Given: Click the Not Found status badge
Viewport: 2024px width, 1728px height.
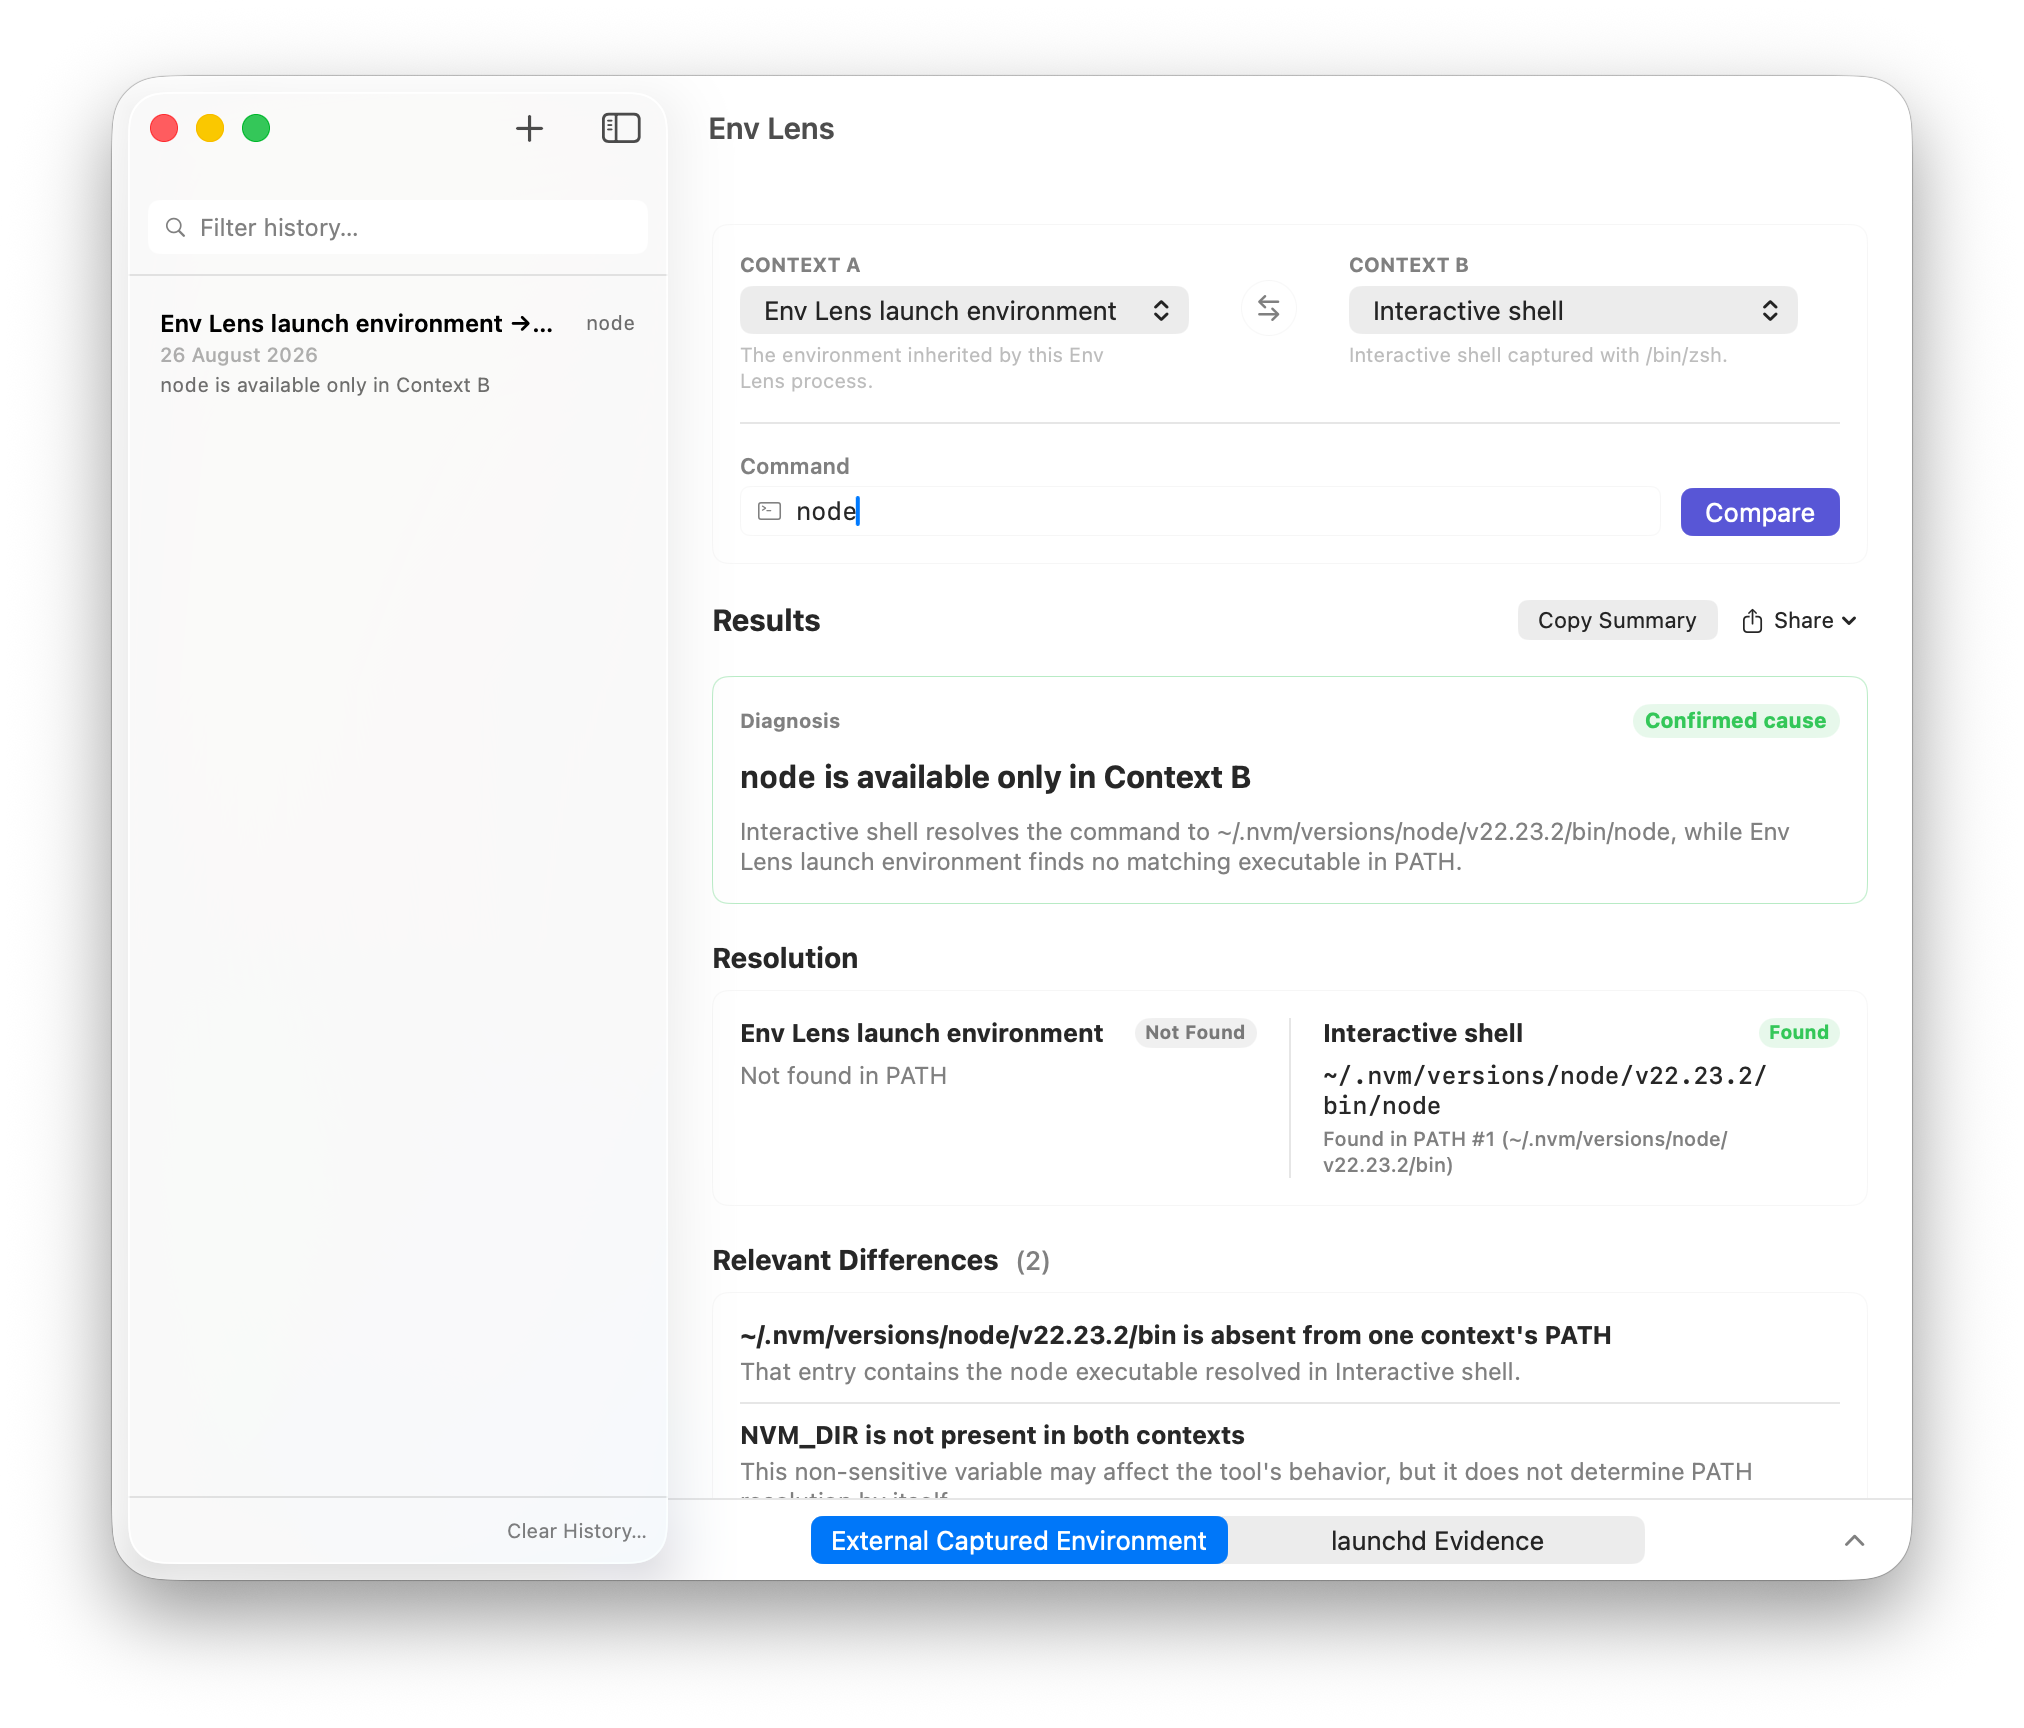Looking at the screenshot, I should pyautogui.click(x=1194, y=1033).
